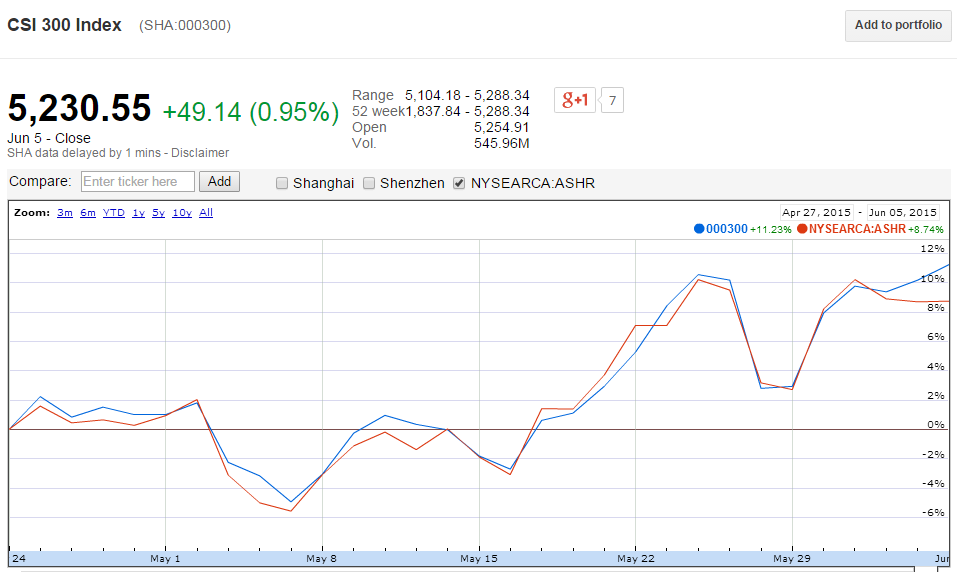Select the 10y zoom option
Viewport: 957px width, 572px height.
pyautogui.click(x=181, y=212)
